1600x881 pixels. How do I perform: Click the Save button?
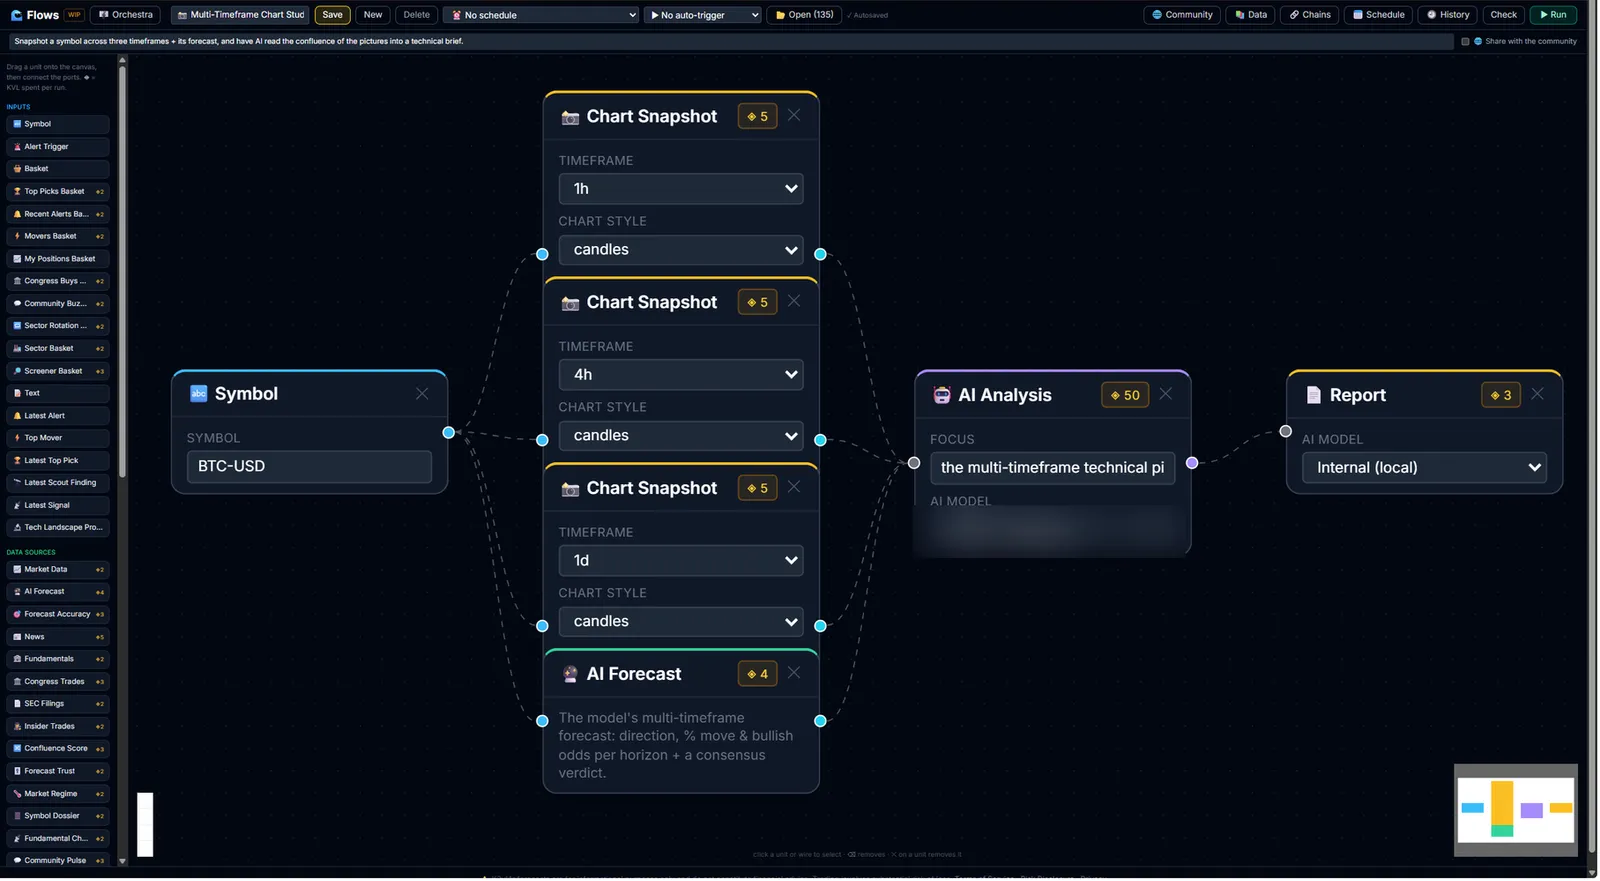[333, 15]
